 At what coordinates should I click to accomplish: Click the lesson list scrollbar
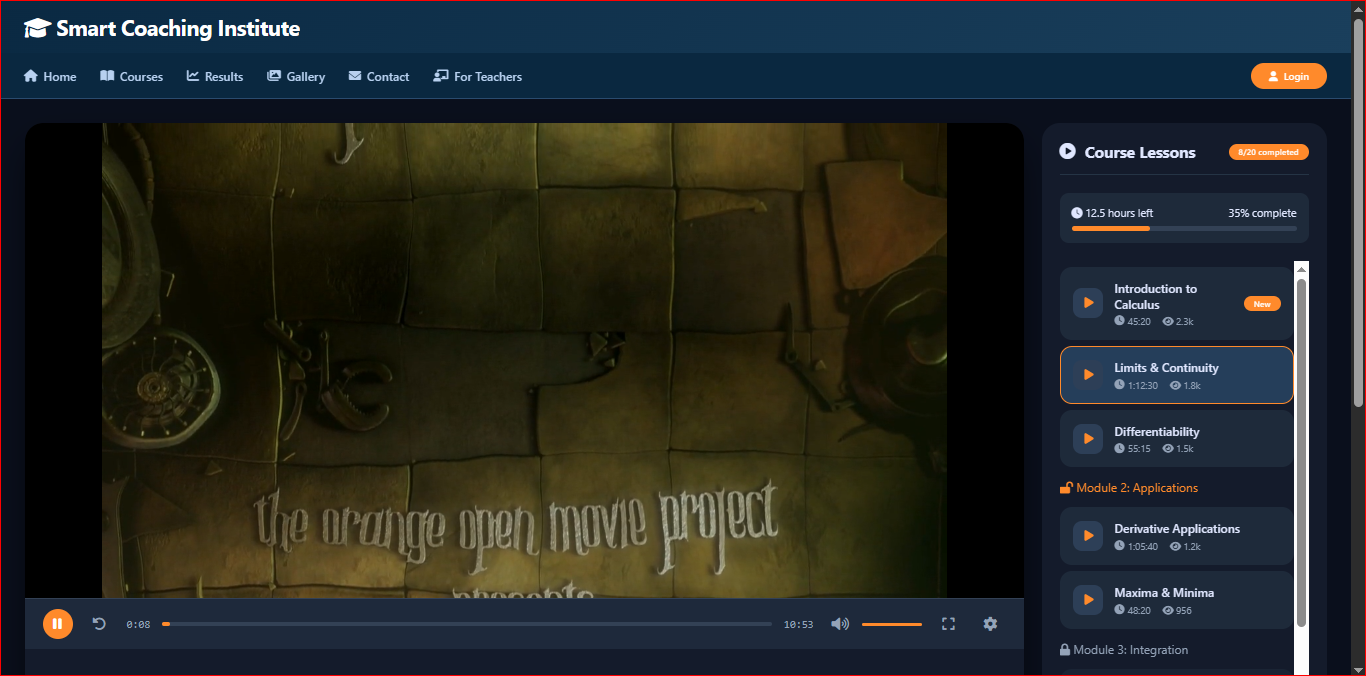tap(1301, 450)
